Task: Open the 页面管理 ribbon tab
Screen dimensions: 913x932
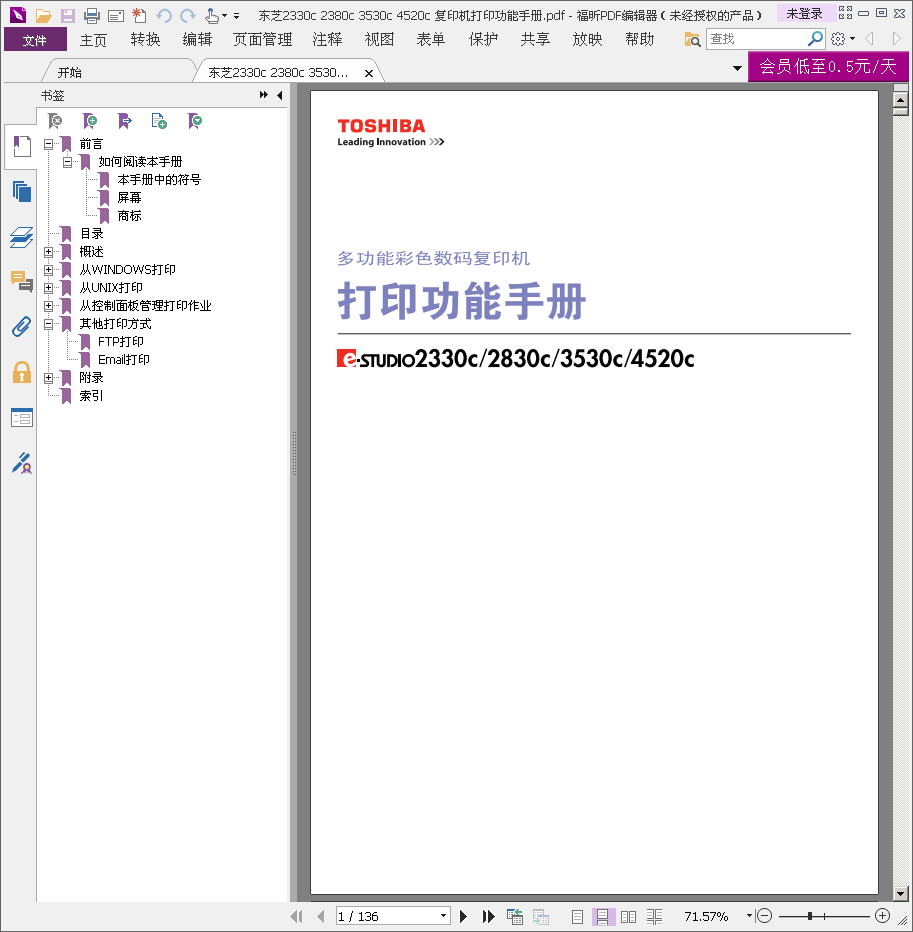Action: tap(263, 39)
